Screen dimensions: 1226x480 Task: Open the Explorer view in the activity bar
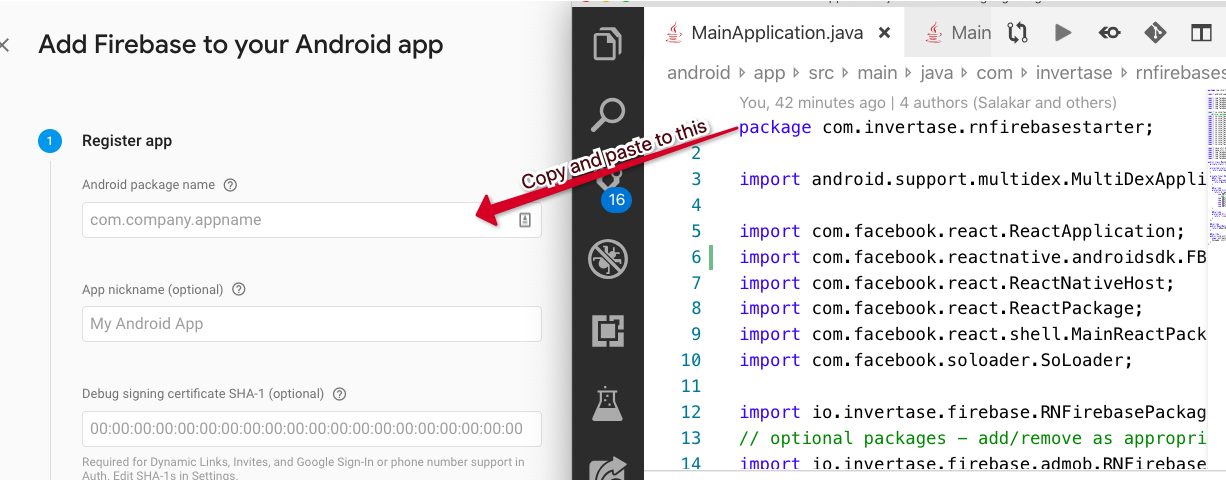pos(608,45)
